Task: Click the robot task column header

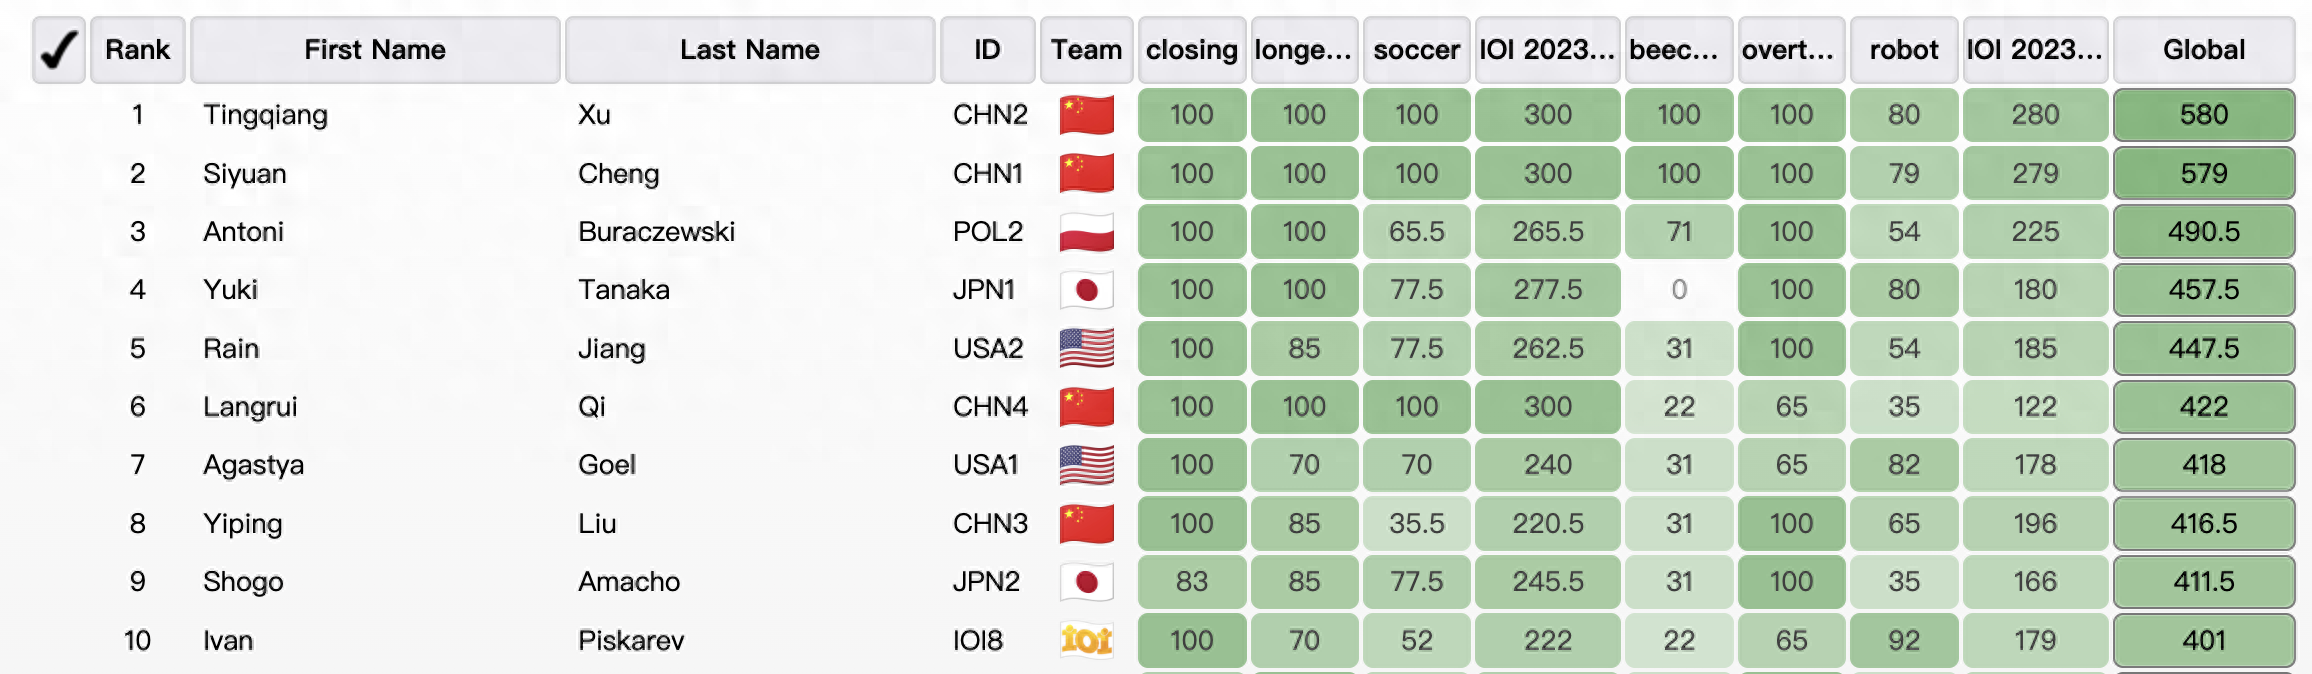Action: point(1903,50)
